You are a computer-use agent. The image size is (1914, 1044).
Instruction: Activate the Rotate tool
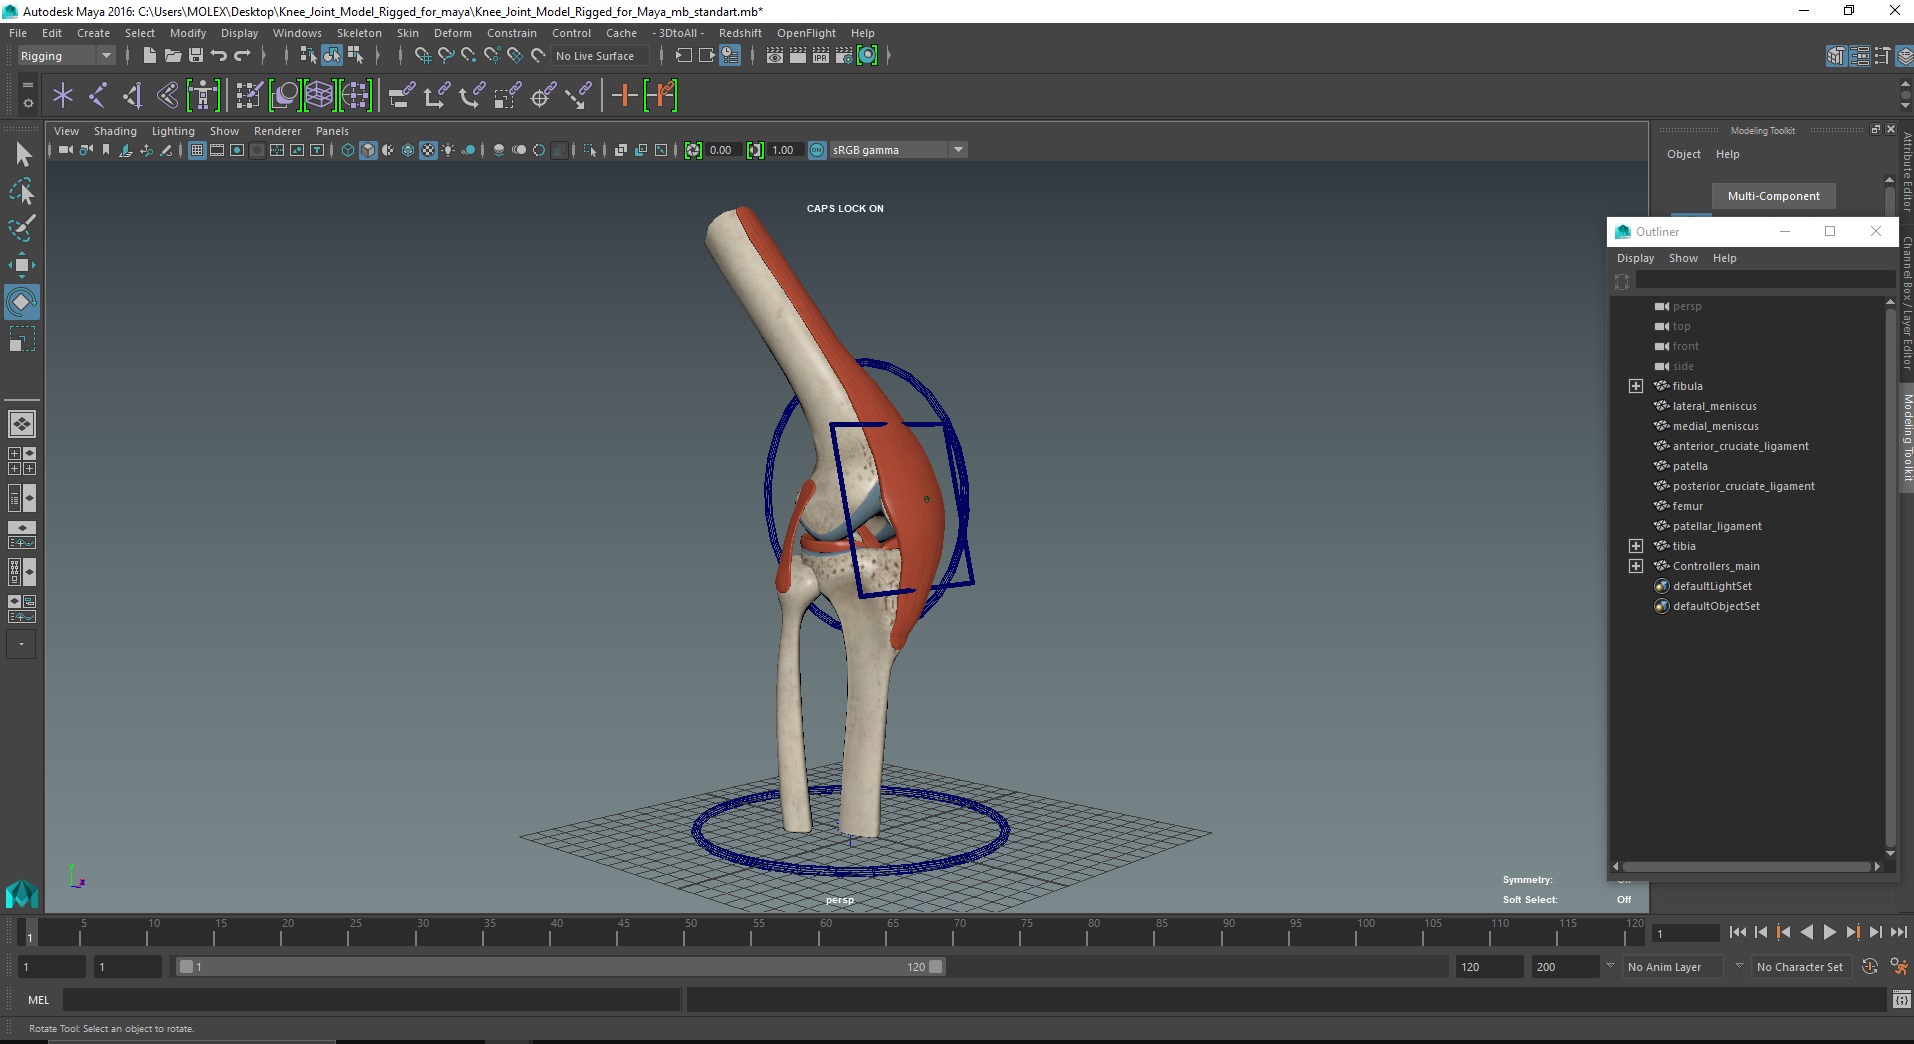[22, 302]
